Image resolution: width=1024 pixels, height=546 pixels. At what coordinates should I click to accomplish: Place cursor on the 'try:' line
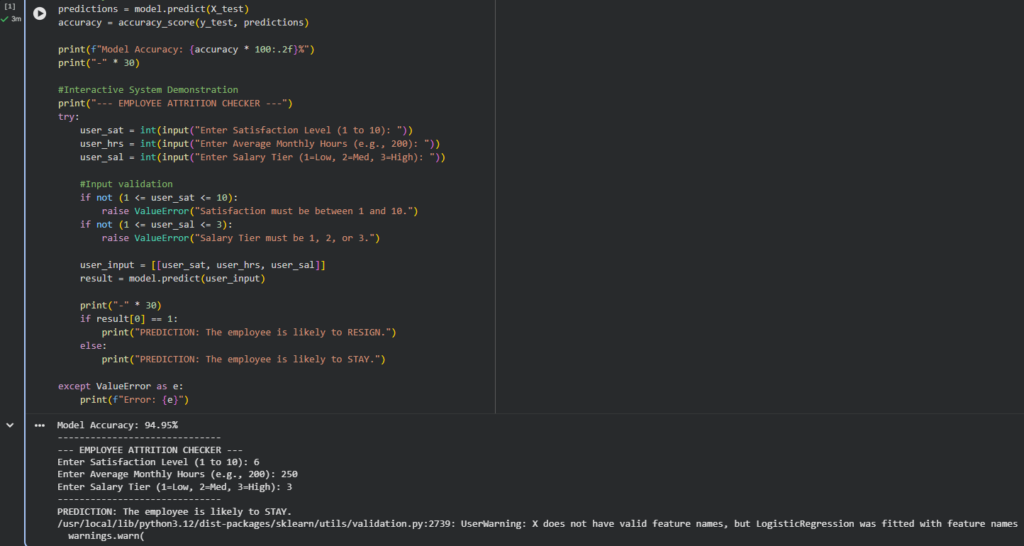coord(67,116)
